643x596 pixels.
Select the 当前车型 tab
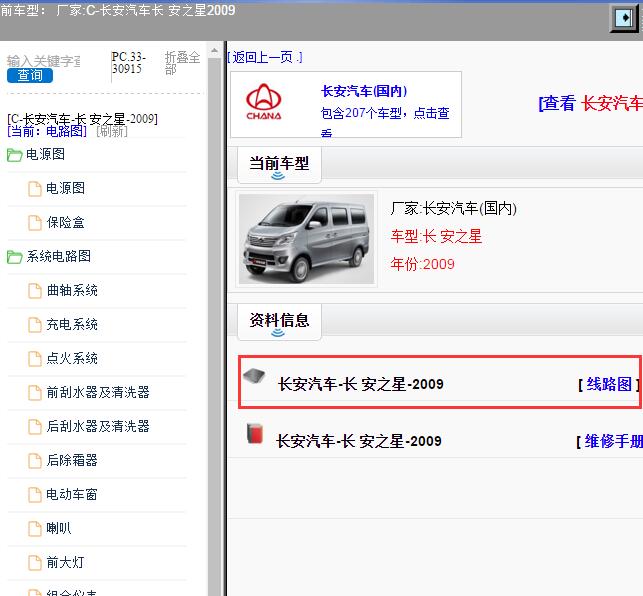tap(279, 165)
